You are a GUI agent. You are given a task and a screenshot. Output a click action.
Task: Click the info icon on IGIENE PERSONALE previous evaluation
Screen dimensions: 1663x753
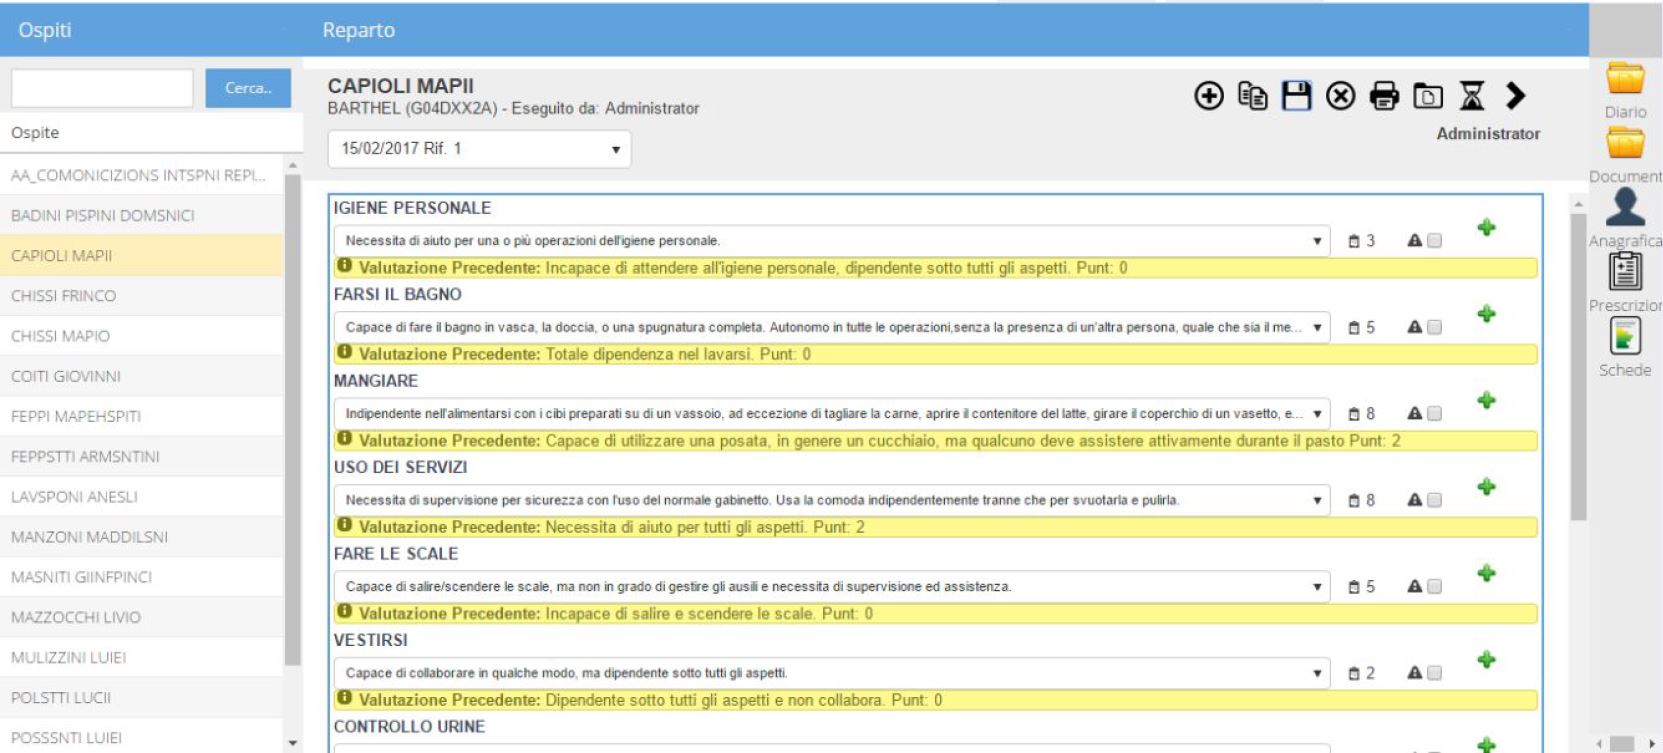(344, 266)
